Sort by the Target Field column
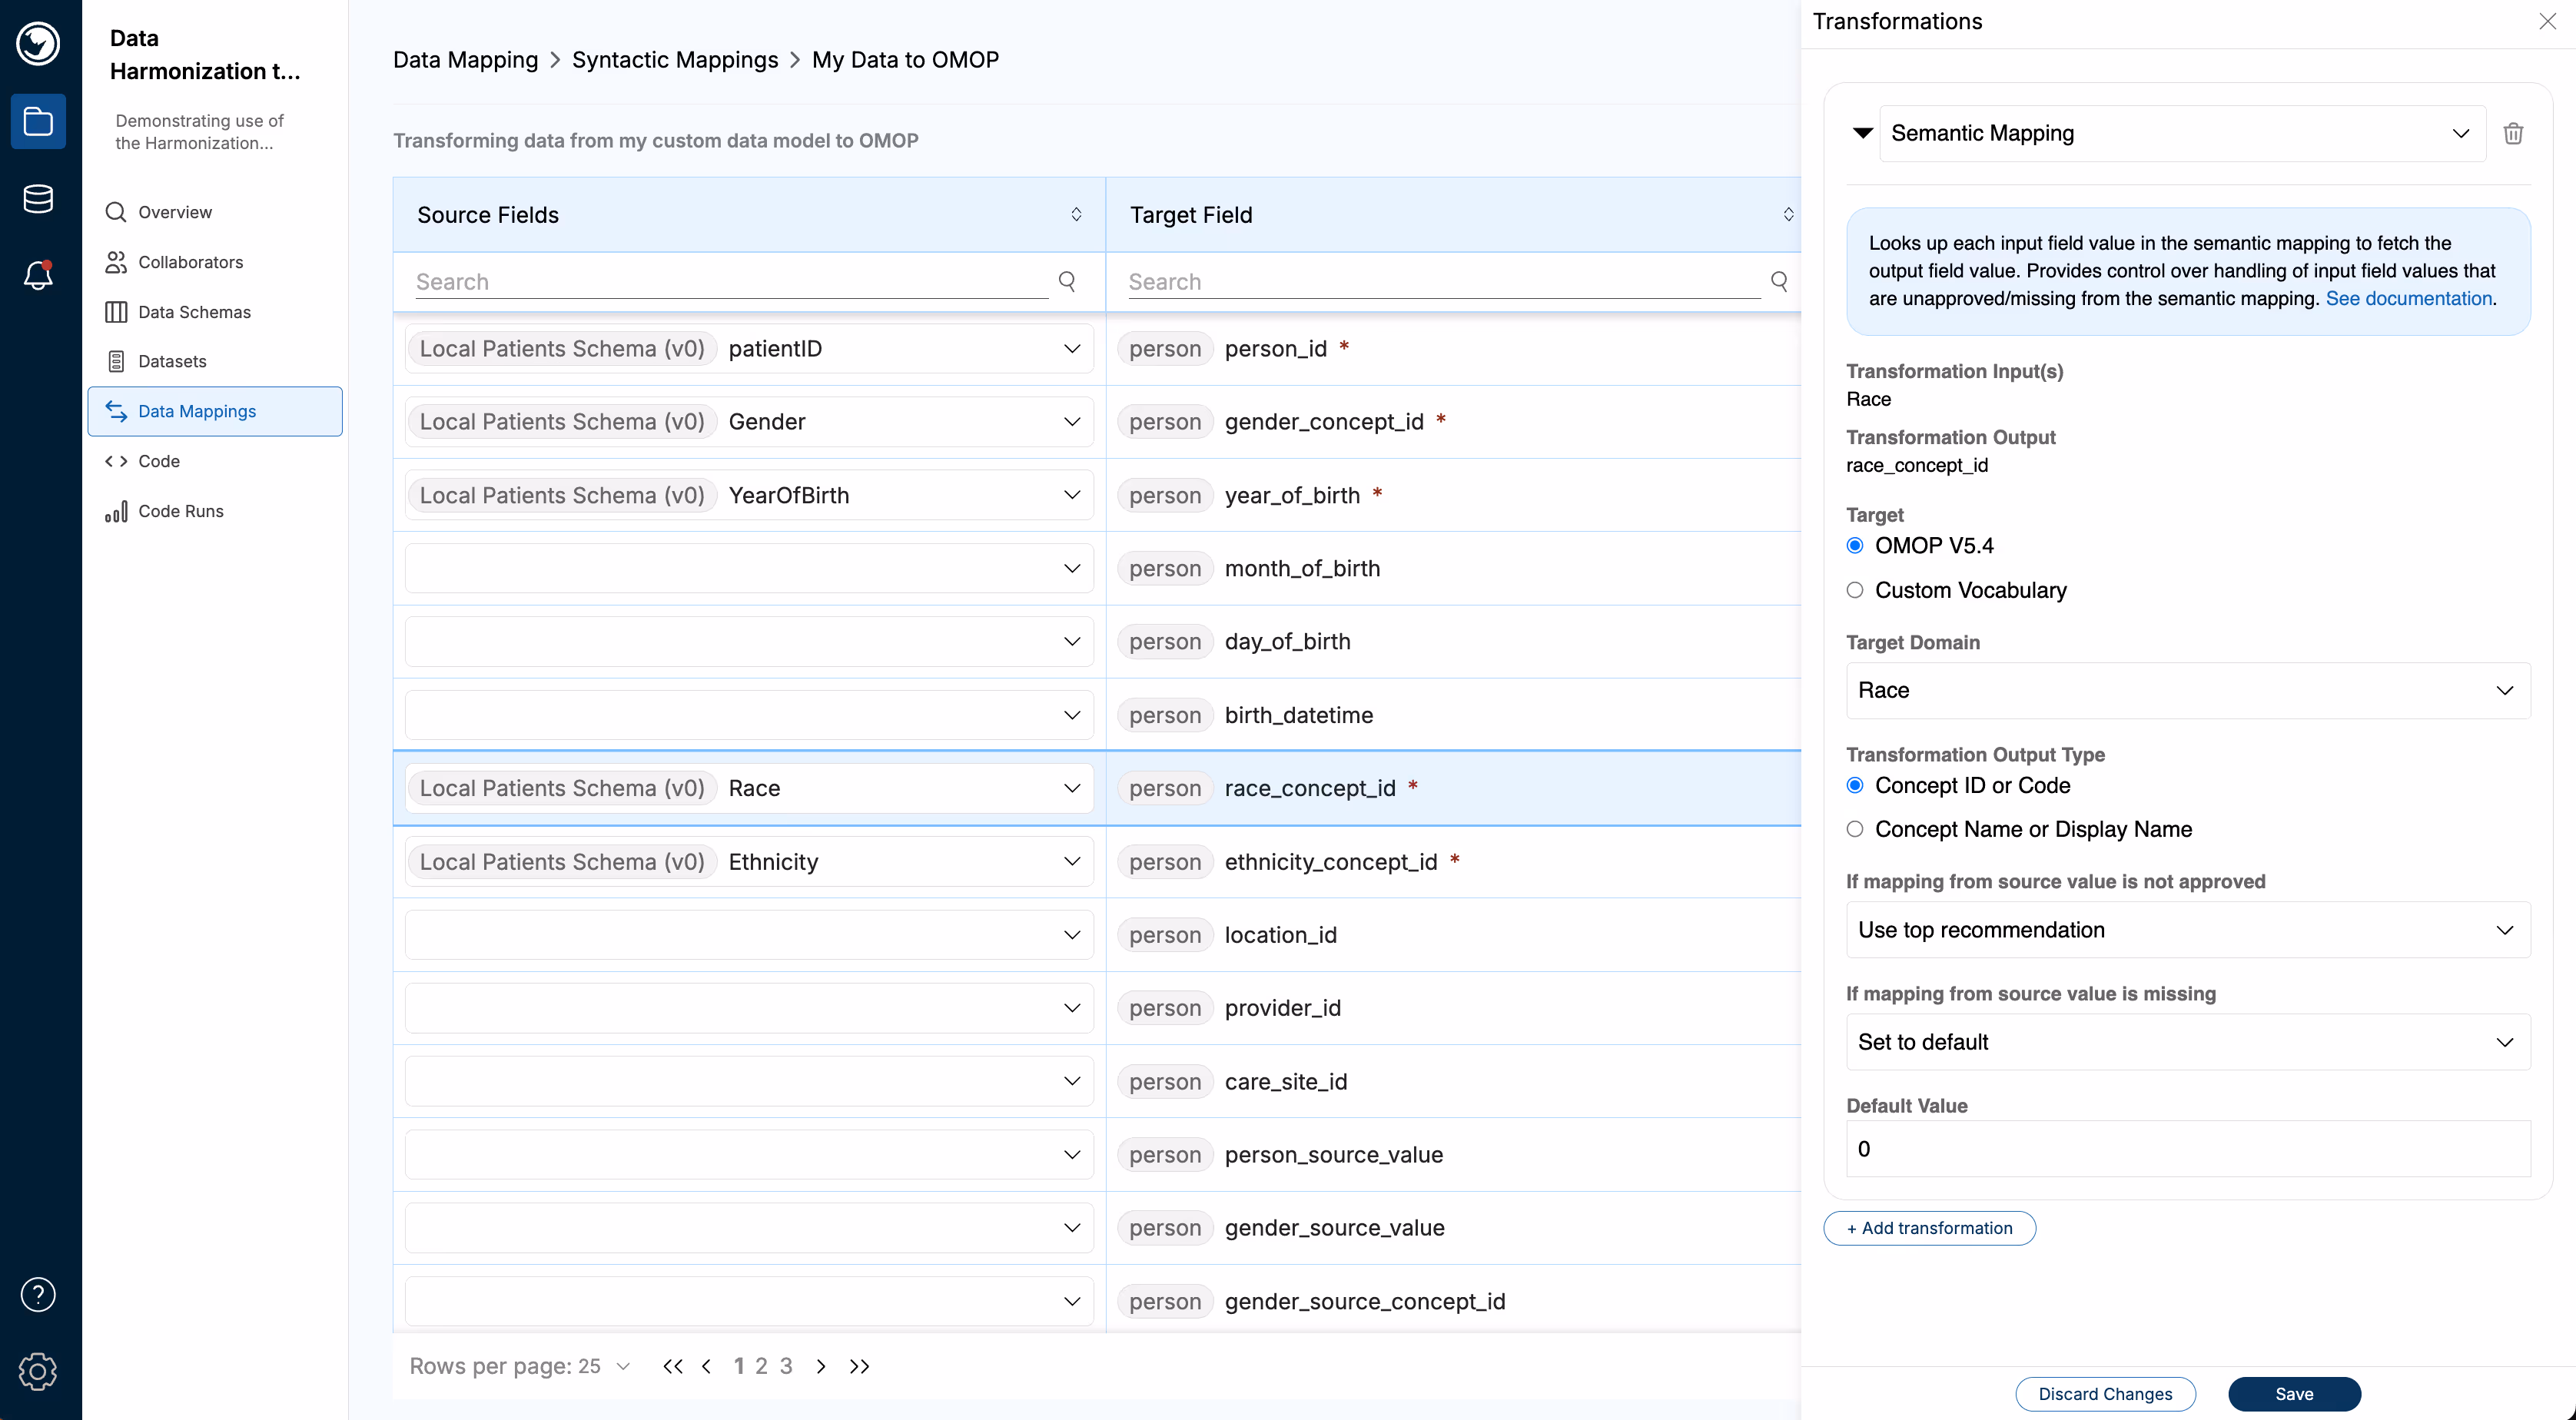Screen dimensions: 2576x1420 (1788, 214)
